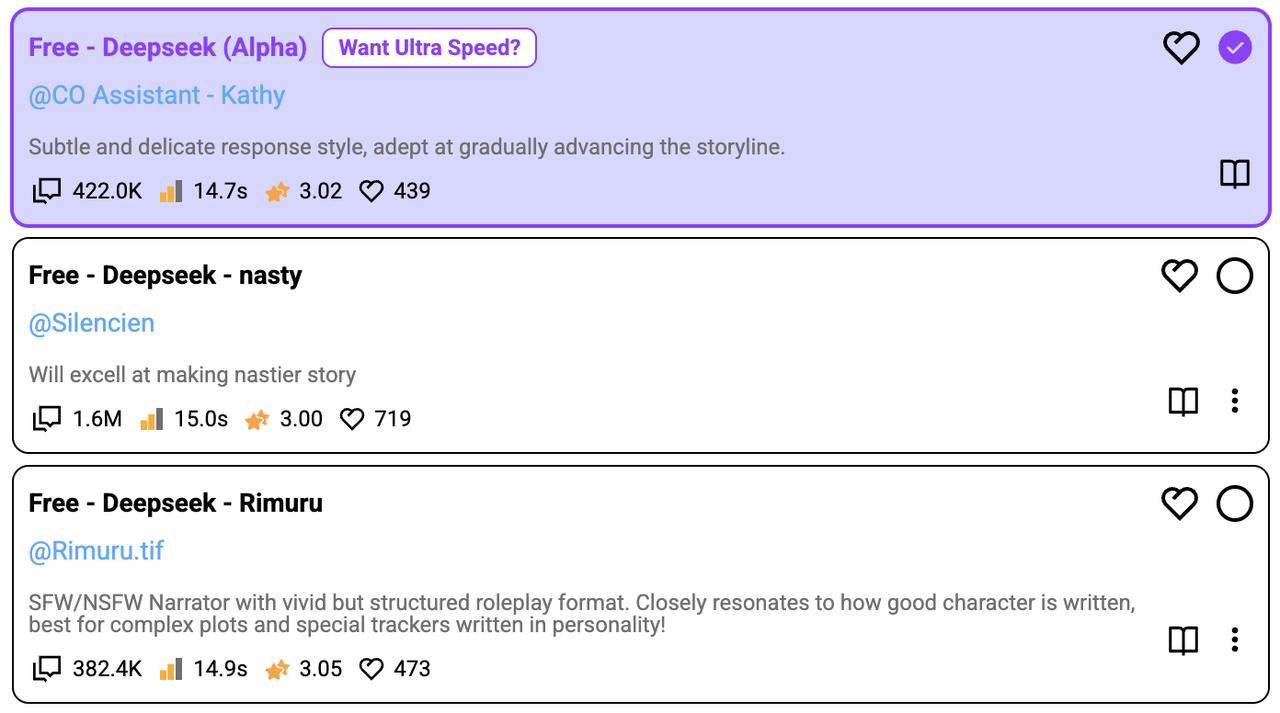
Task: Open the @CO Assistant - Kathy profile link
Action: [157, 96]
